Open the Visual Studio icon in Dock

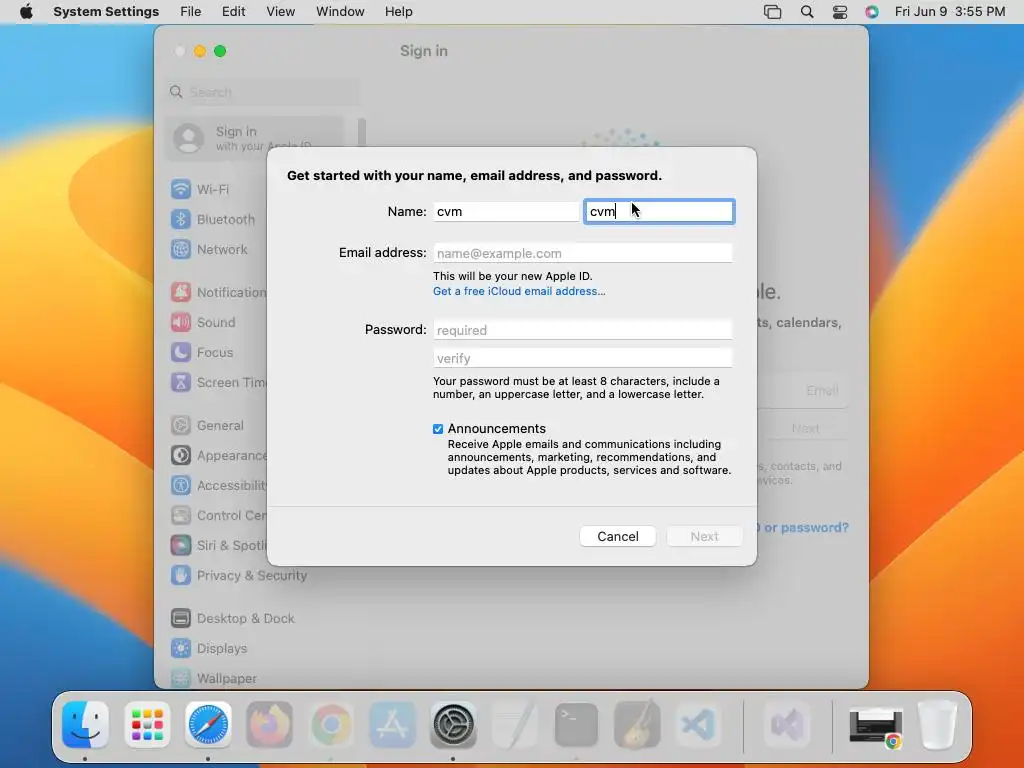pyautogui.click(x=788, y=725)
